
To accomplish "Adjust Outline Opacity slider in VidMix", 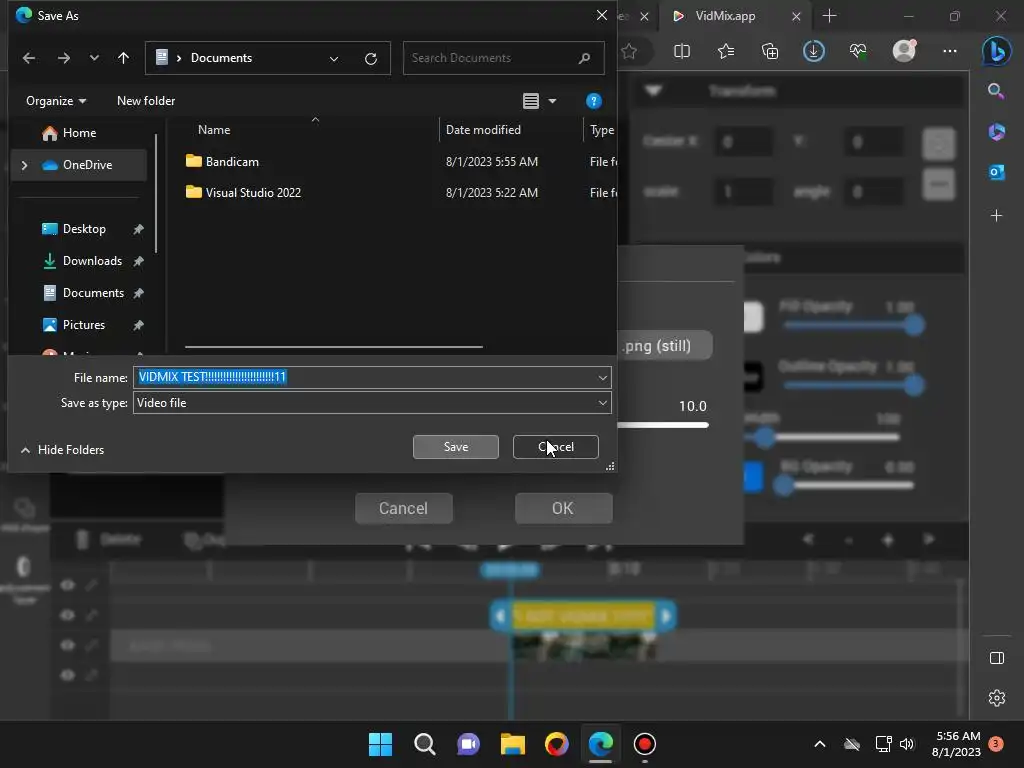I will pyautogui.click(x=914, y=385).
